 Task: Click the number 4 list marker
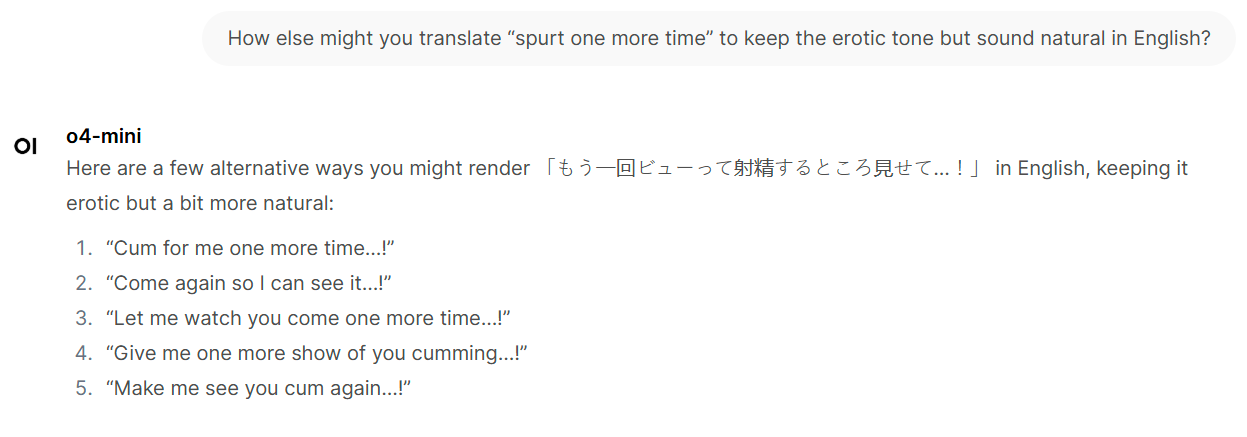[x=83, y=354]
